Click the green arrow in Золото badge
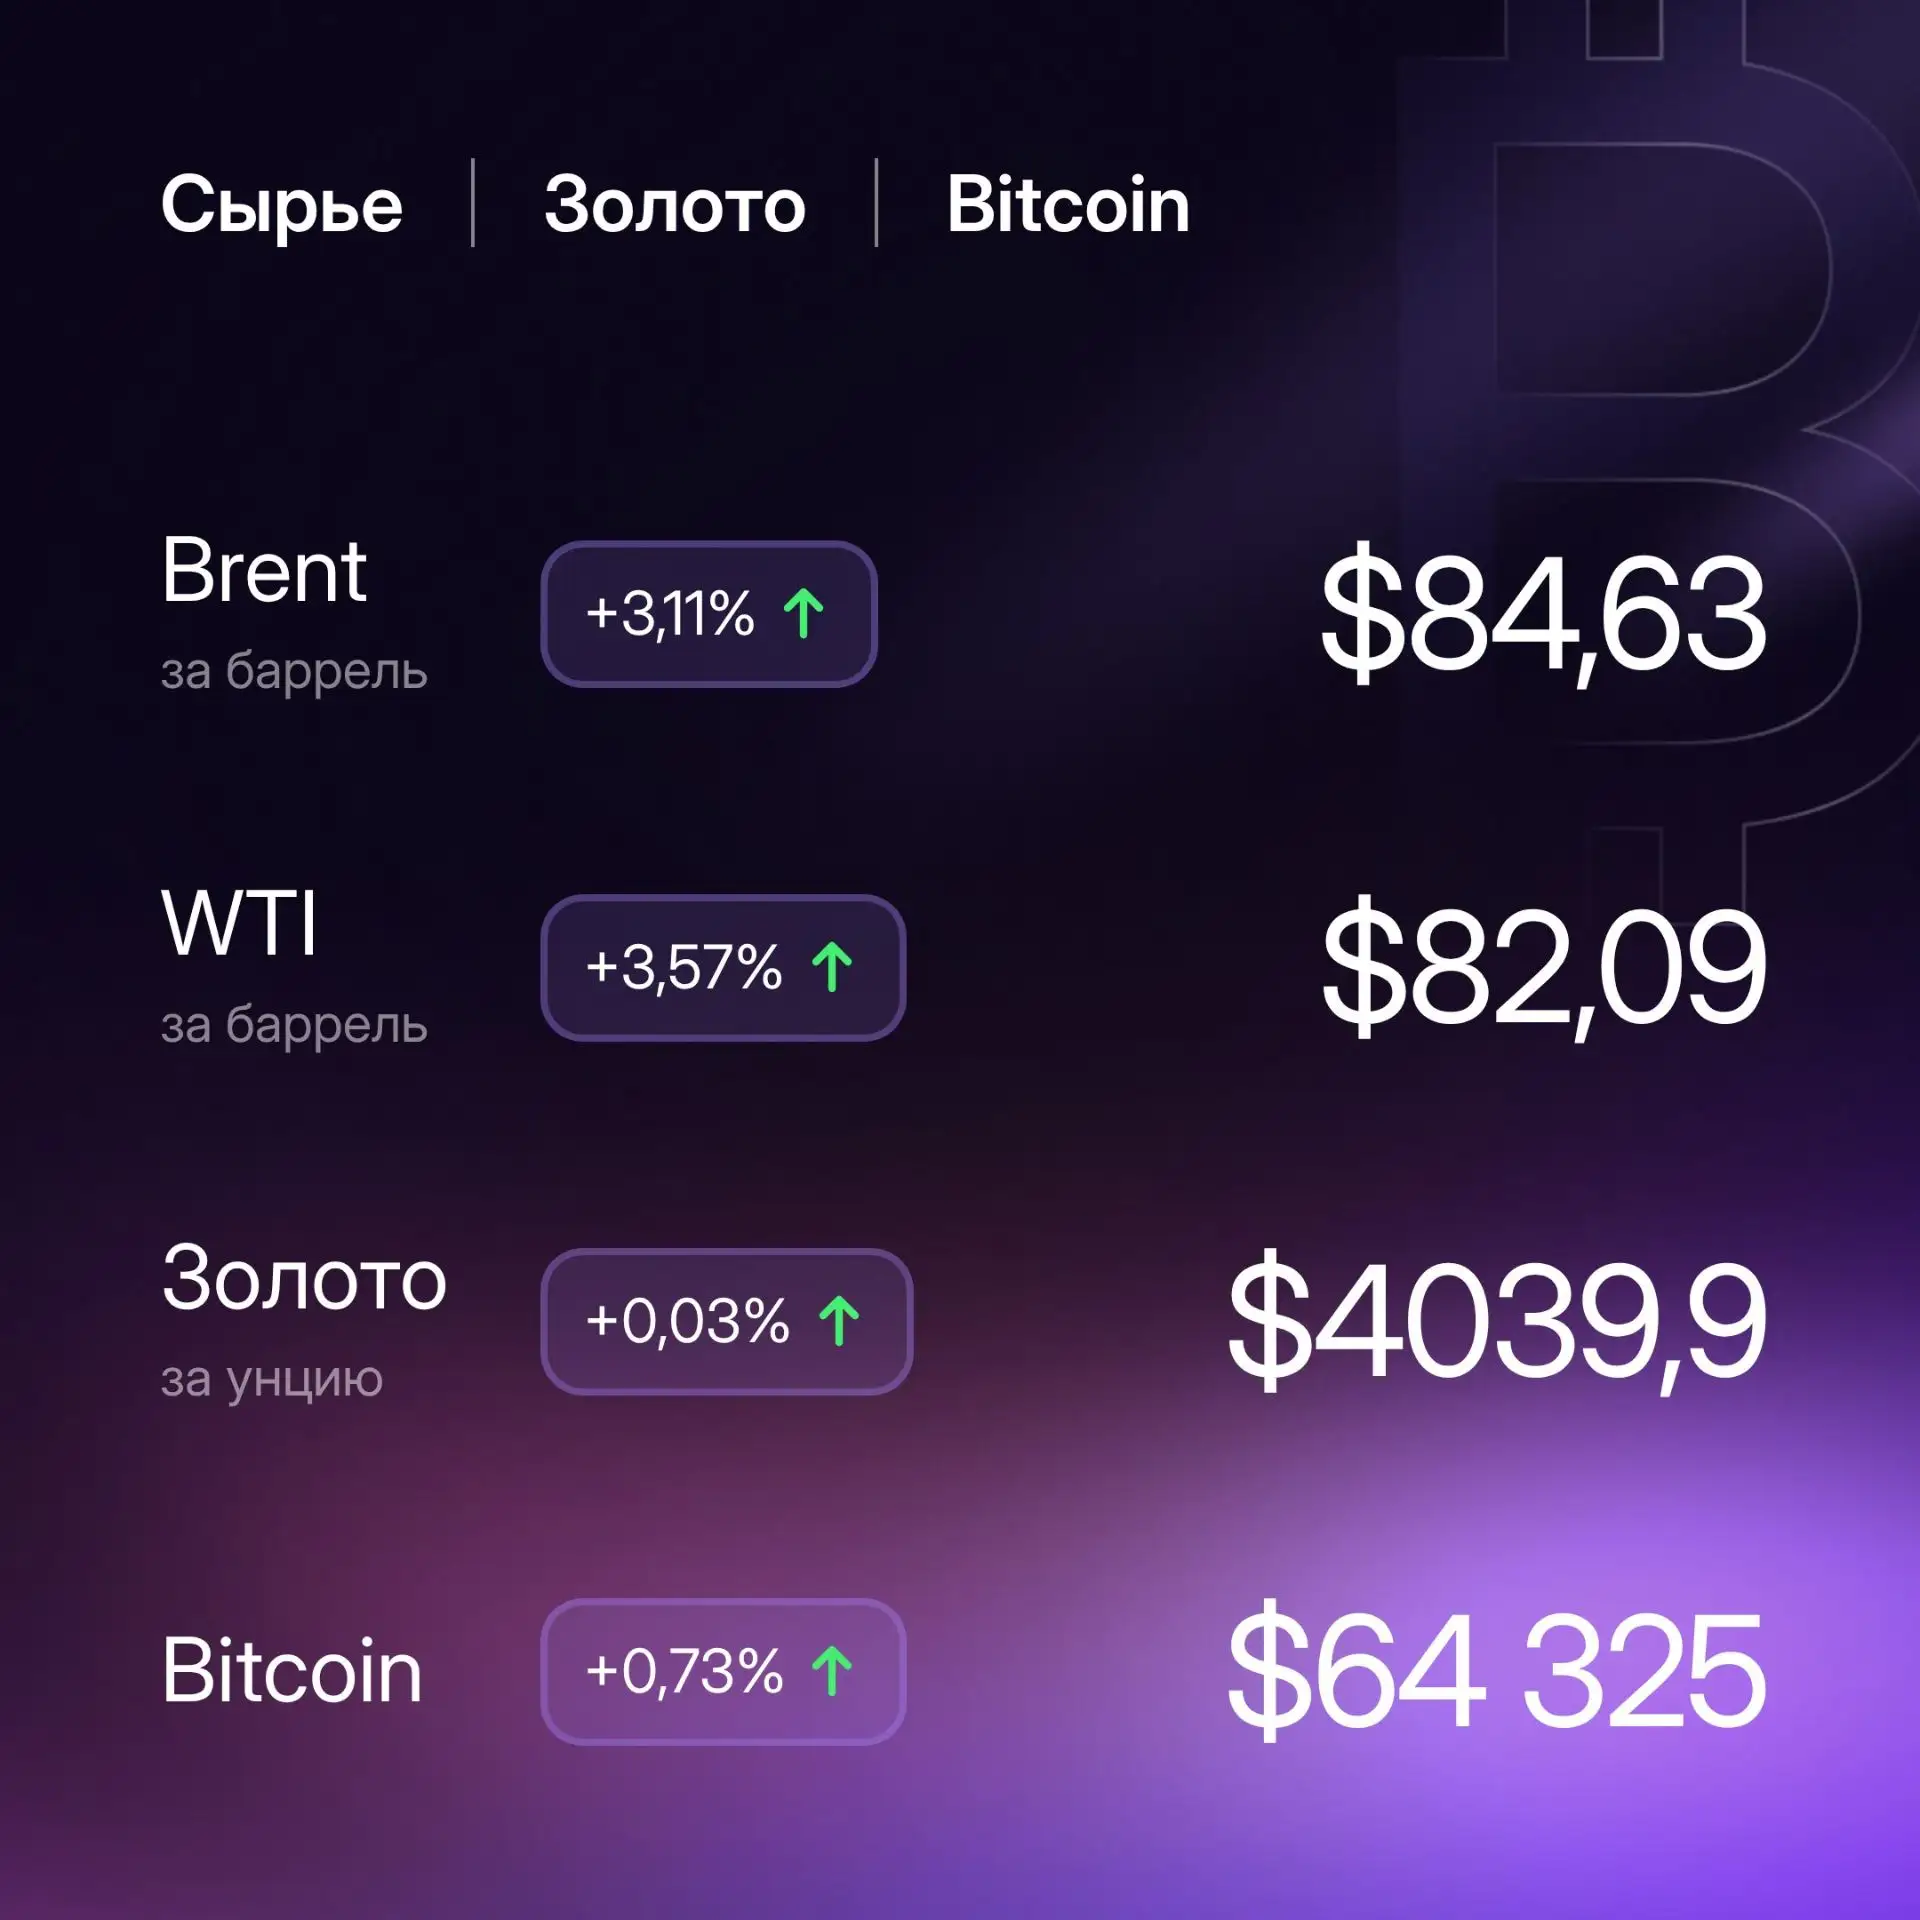Screen dimensions: 1920x1920 coord(839,1321)
